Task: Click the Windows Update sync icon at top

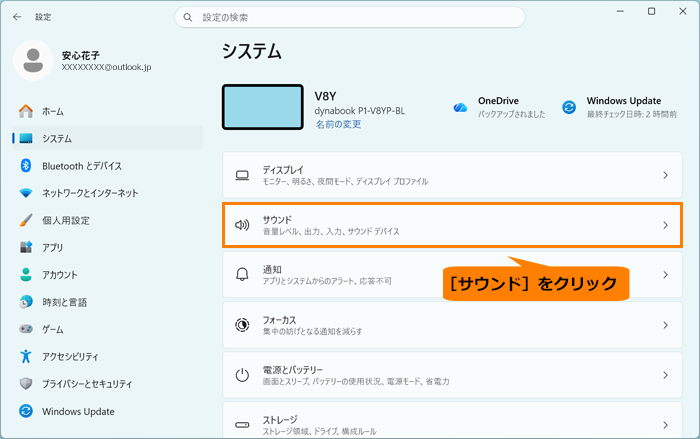Action: [569, 107]
